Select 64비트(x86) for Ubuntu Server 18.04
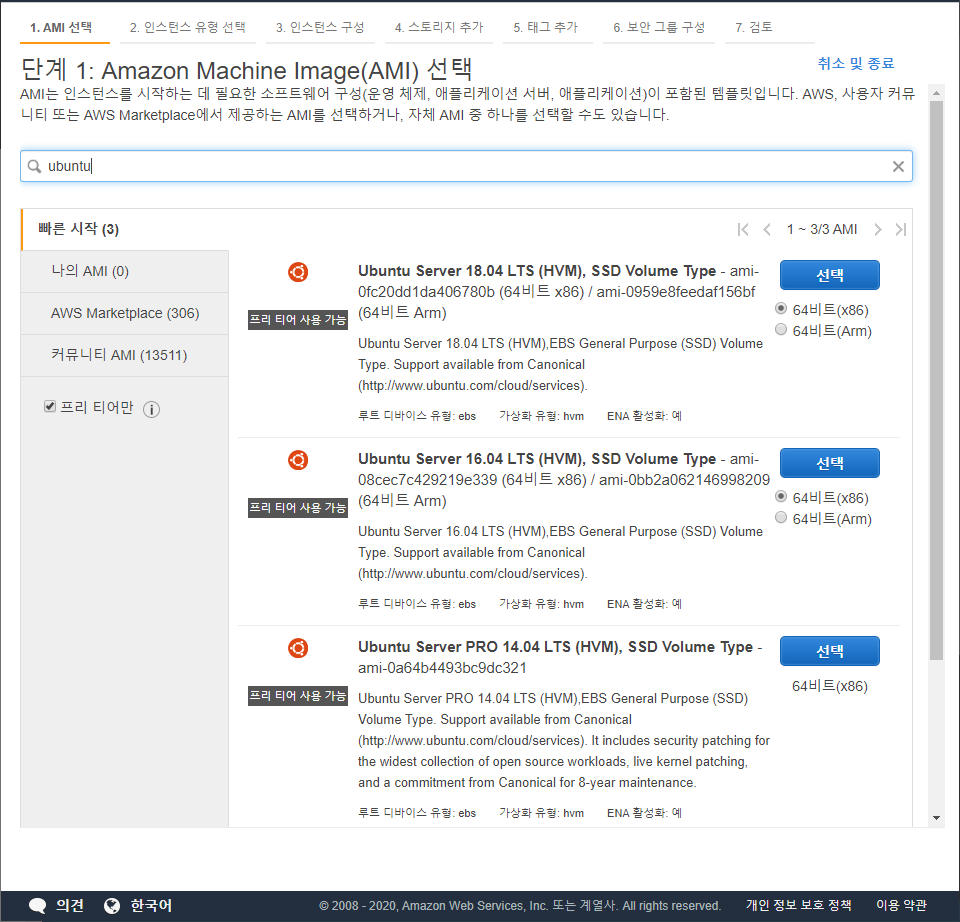This screenshot has height=922, width=960. pos(781,308)
